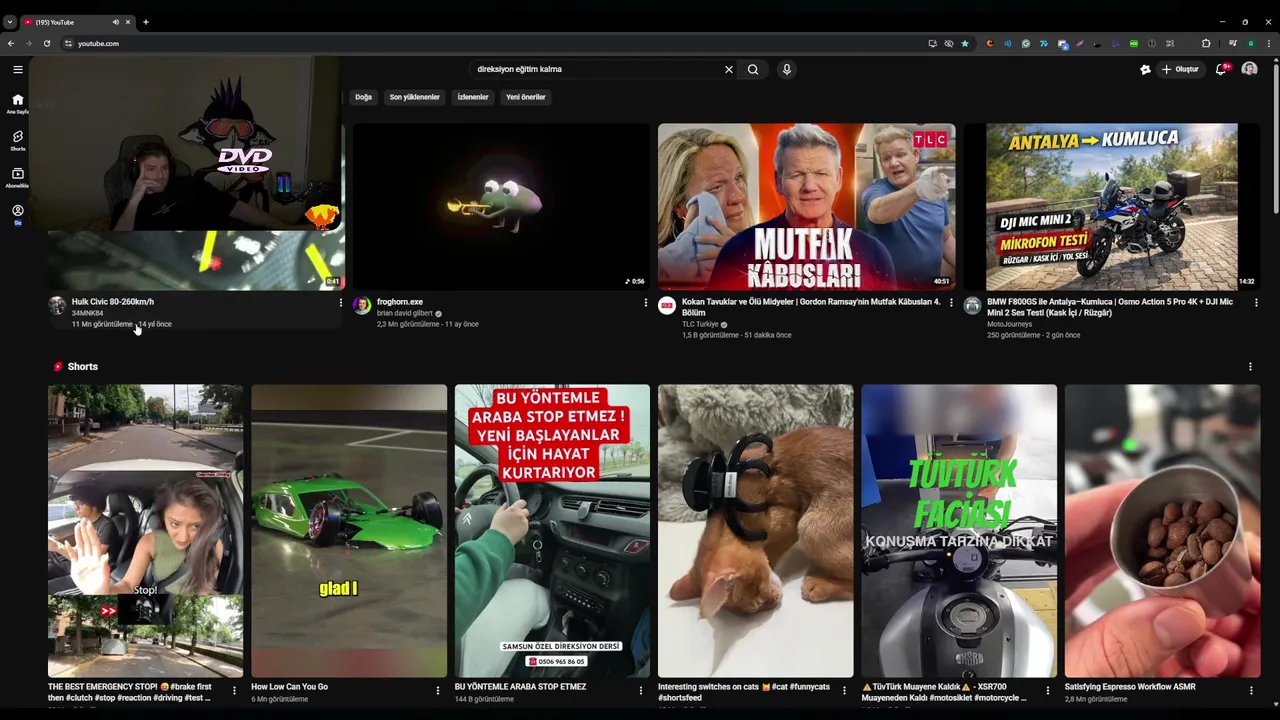This screenshot has width=1280, height=720.
Task: Click the bookmark star in address bar
Action: point(965,43)
